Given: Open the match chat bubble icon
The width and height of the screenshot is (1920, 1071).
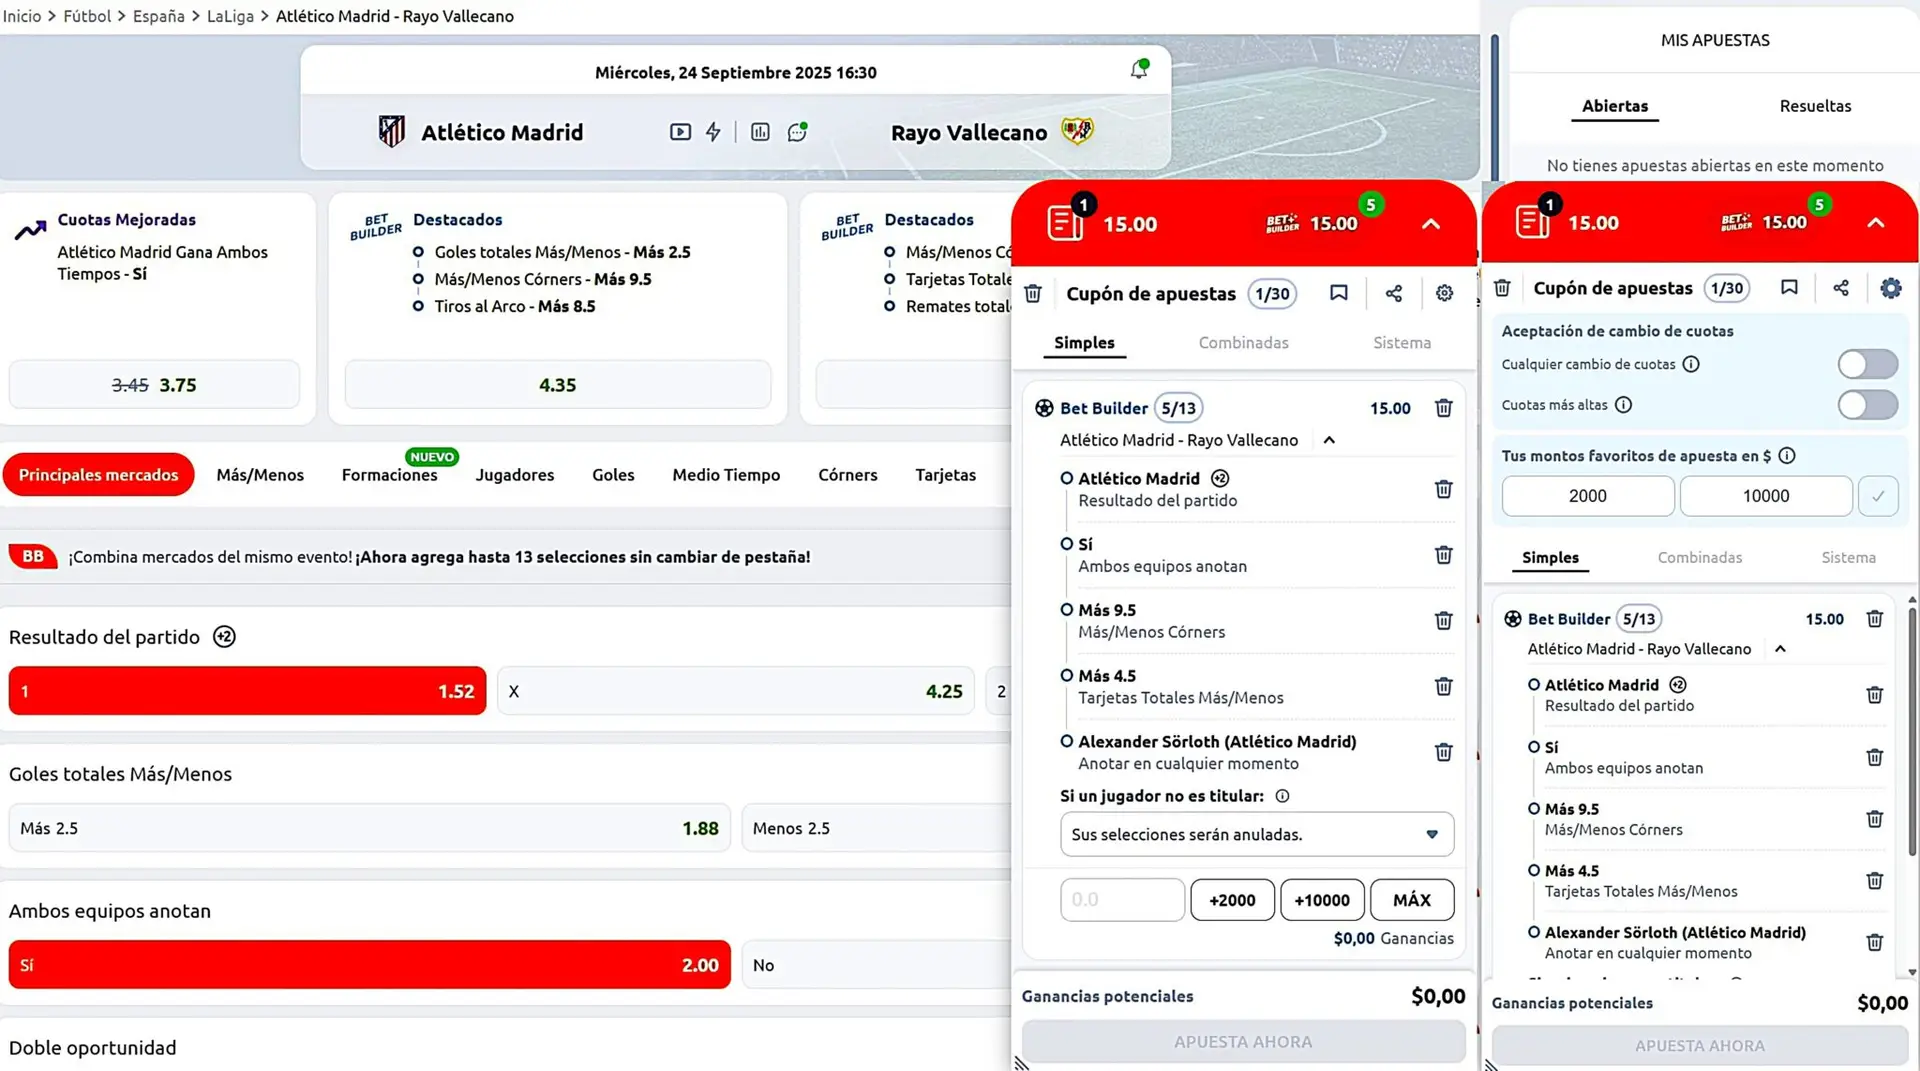Looking at the screenshot, I should click(x=797, y=132).
